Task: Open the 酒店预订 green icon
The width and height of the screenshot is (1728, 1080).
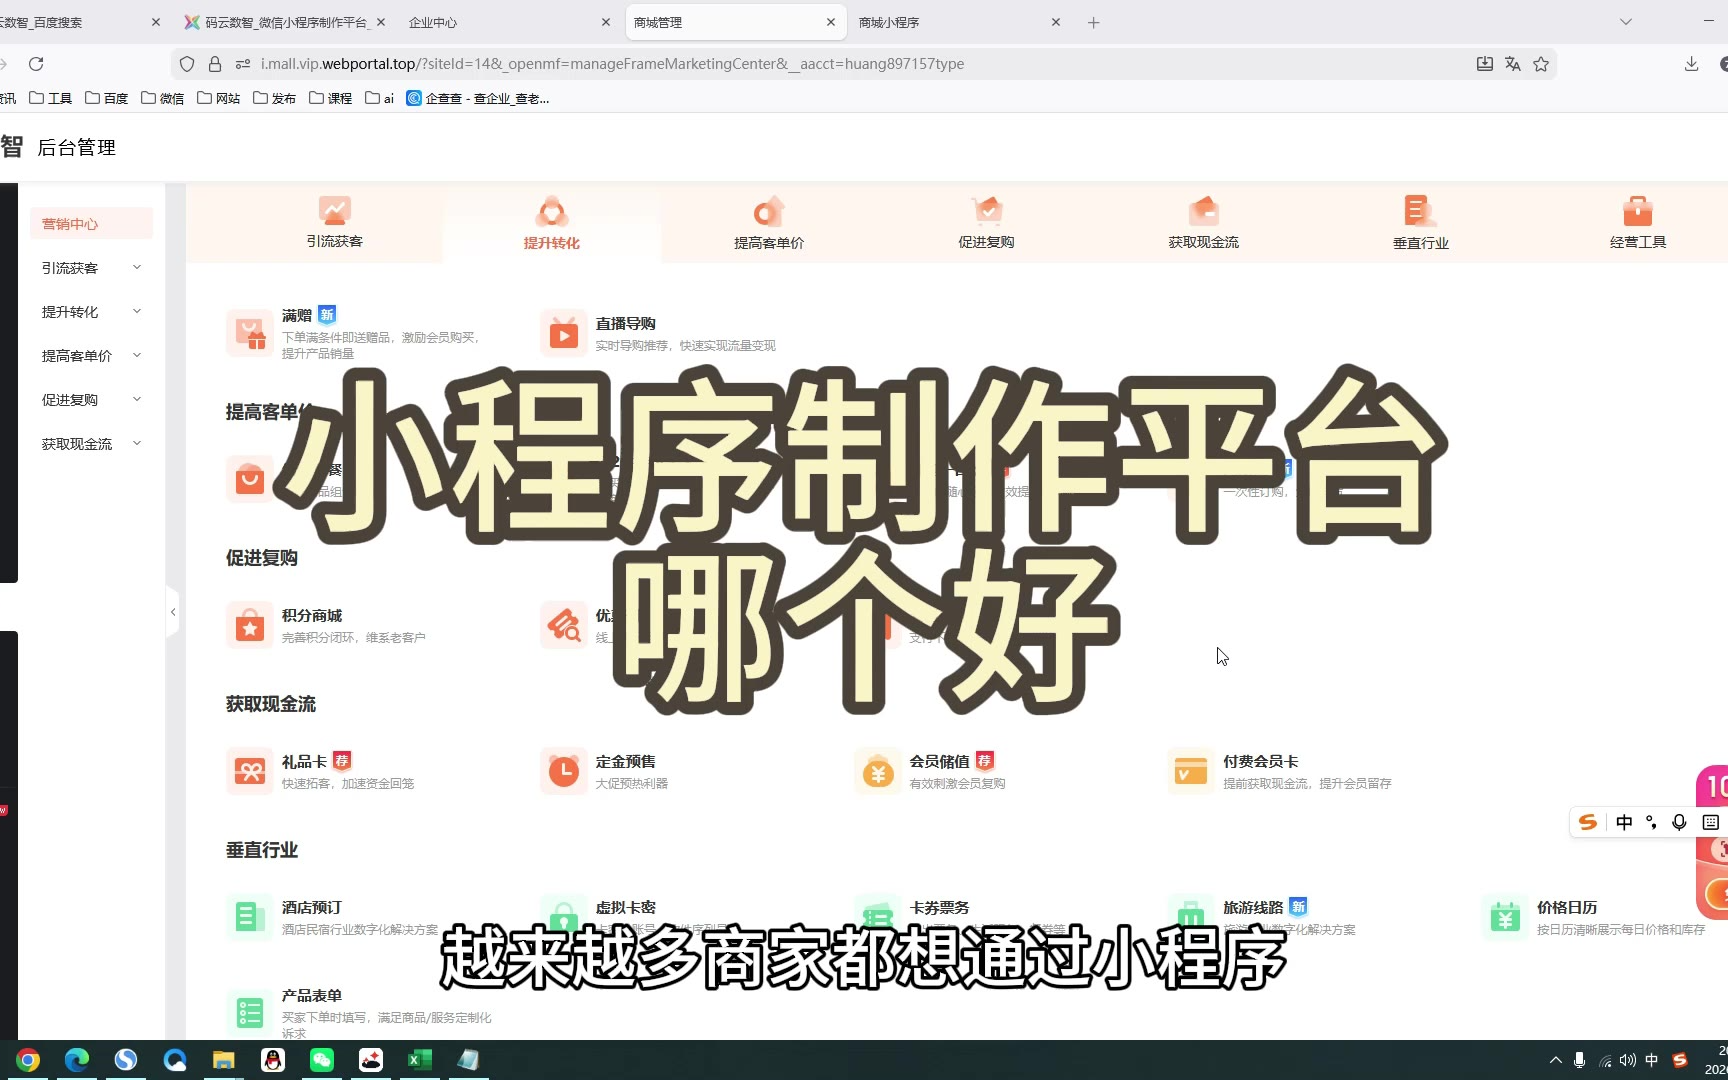Action: click(x=249, y=917)
